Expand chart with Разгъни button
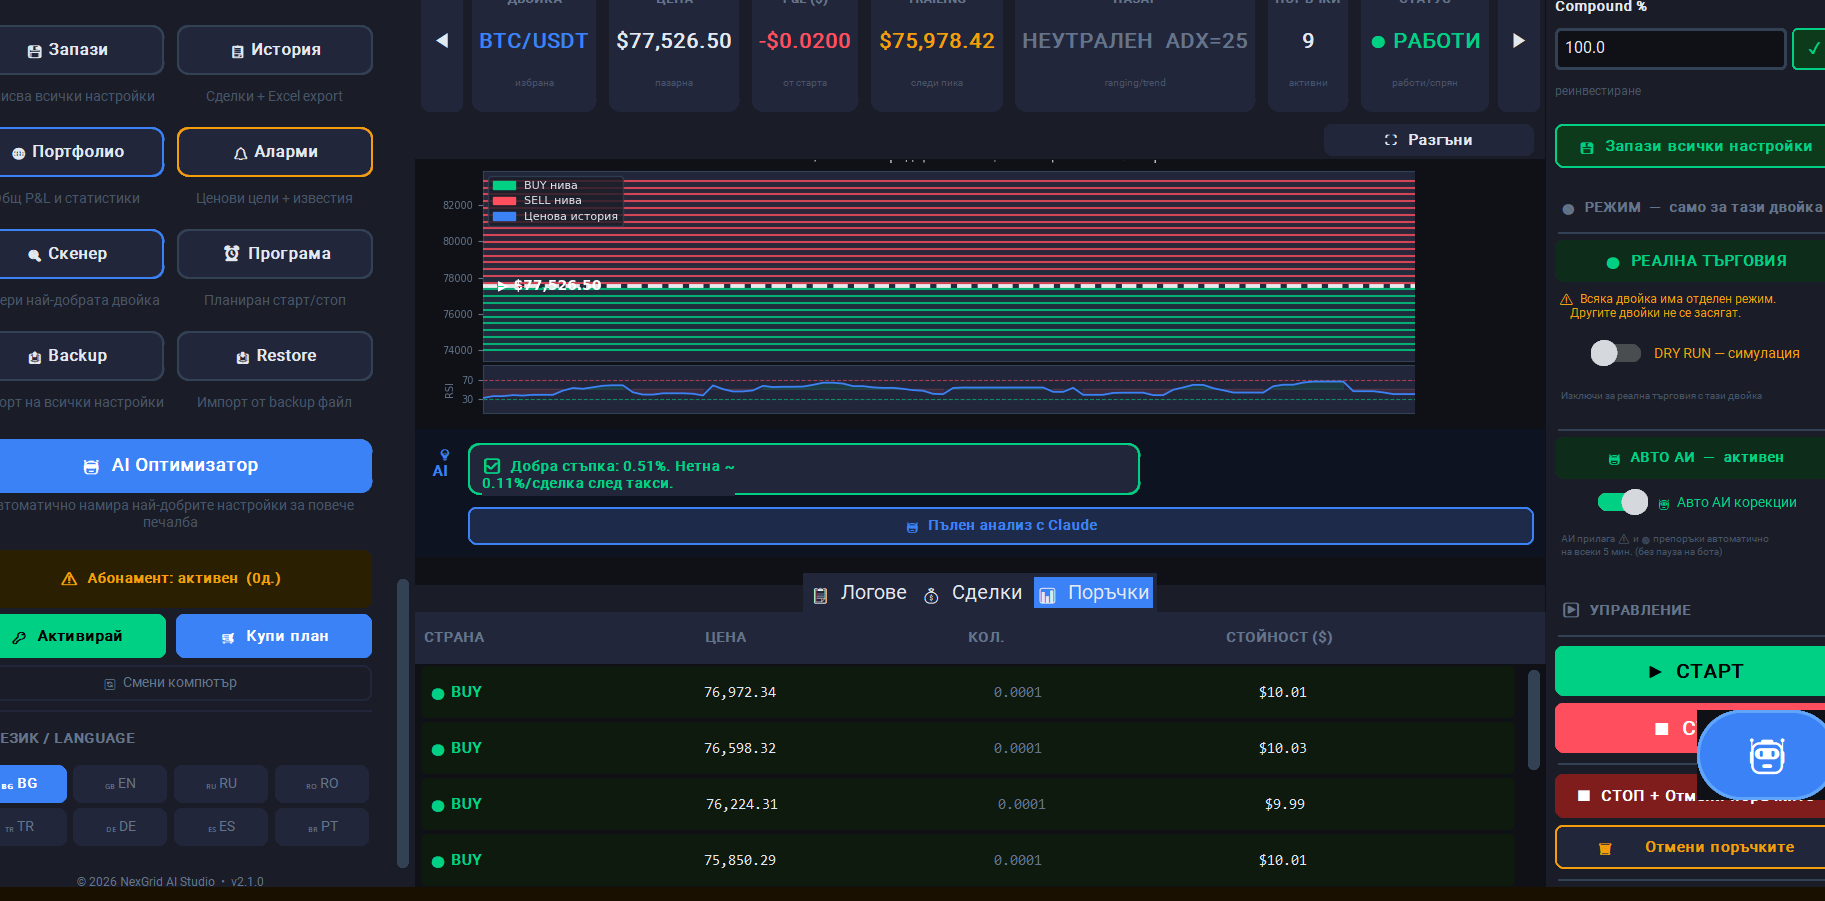 tap(1428, 140)
